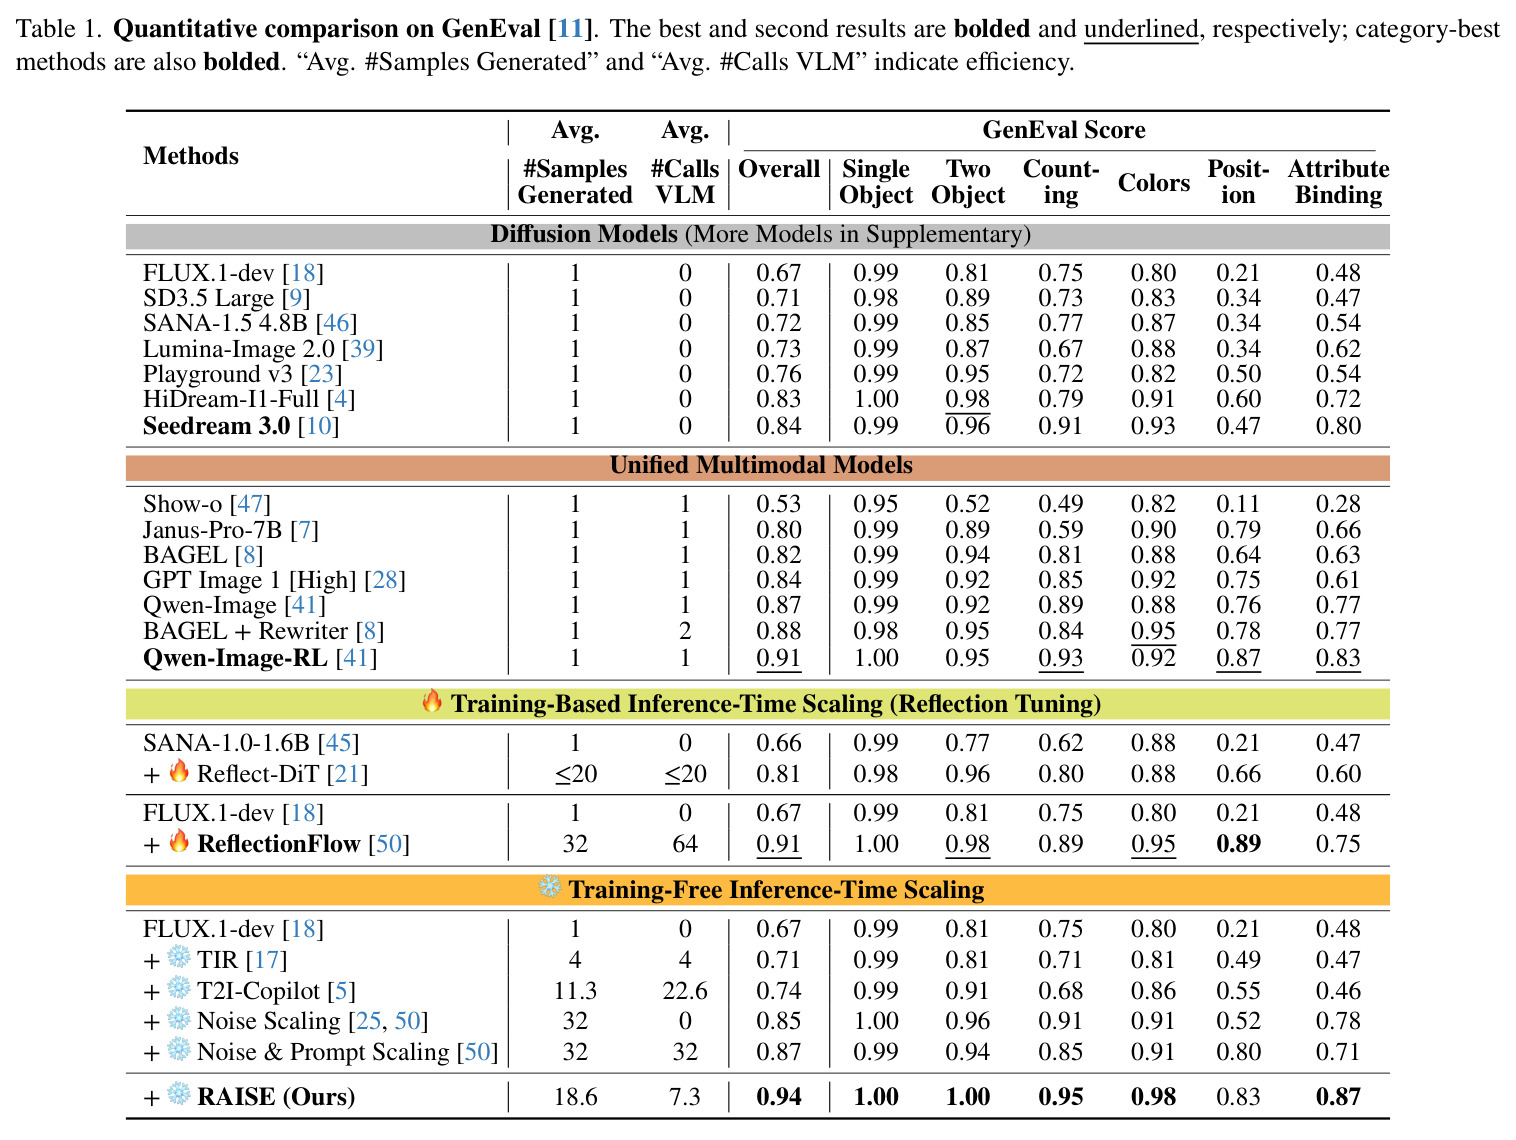1516x1140 pixels.
Task: Open citation [41] for Qwen-Image-RL
Action: point(356,658)
